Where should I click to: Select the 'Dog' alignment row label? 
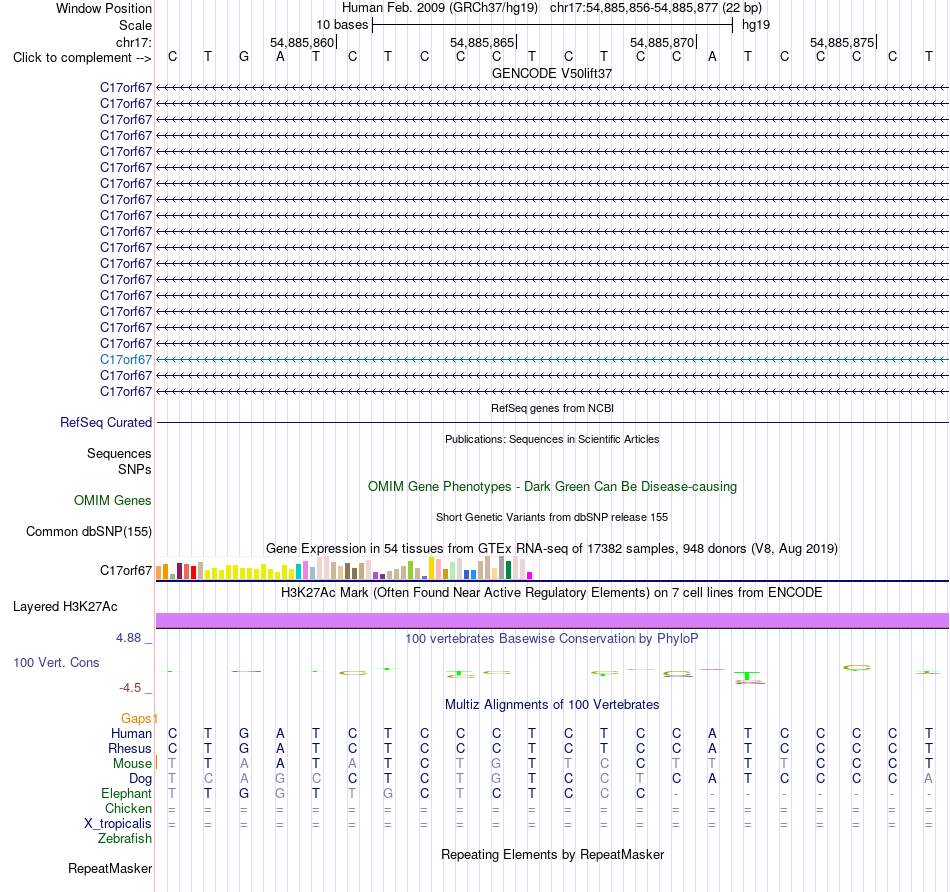[141, 779]
